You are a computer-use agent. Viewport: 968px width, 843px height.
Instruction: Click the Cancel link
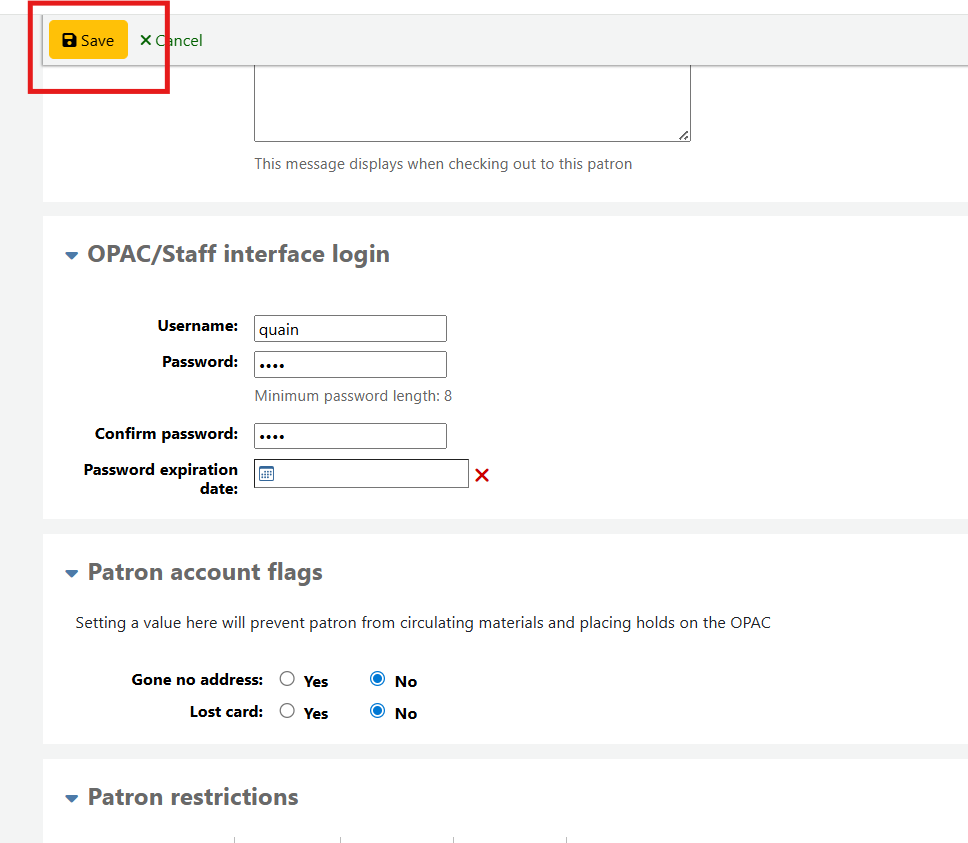[x=171, y=40]
